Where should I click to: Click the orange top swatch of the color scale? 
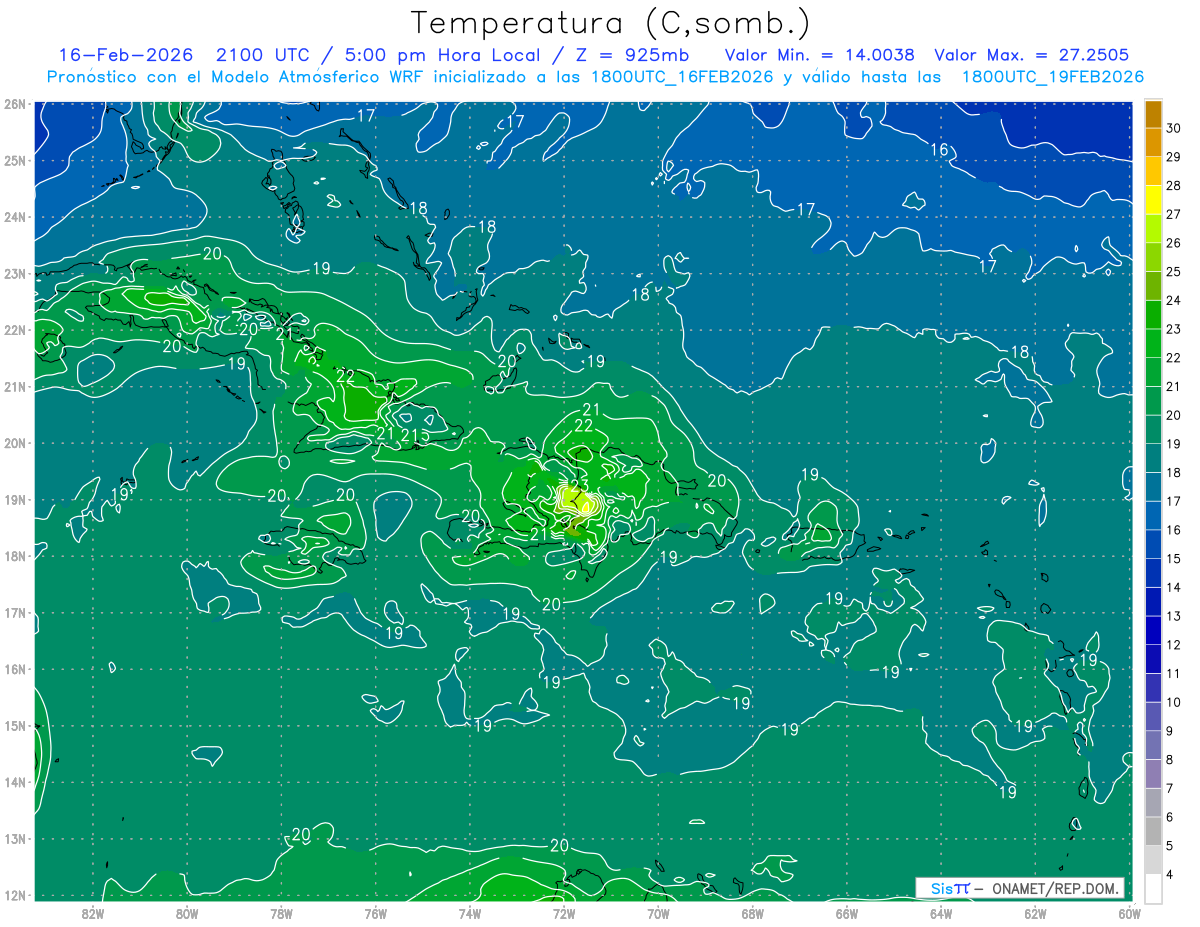point(1153,114)
